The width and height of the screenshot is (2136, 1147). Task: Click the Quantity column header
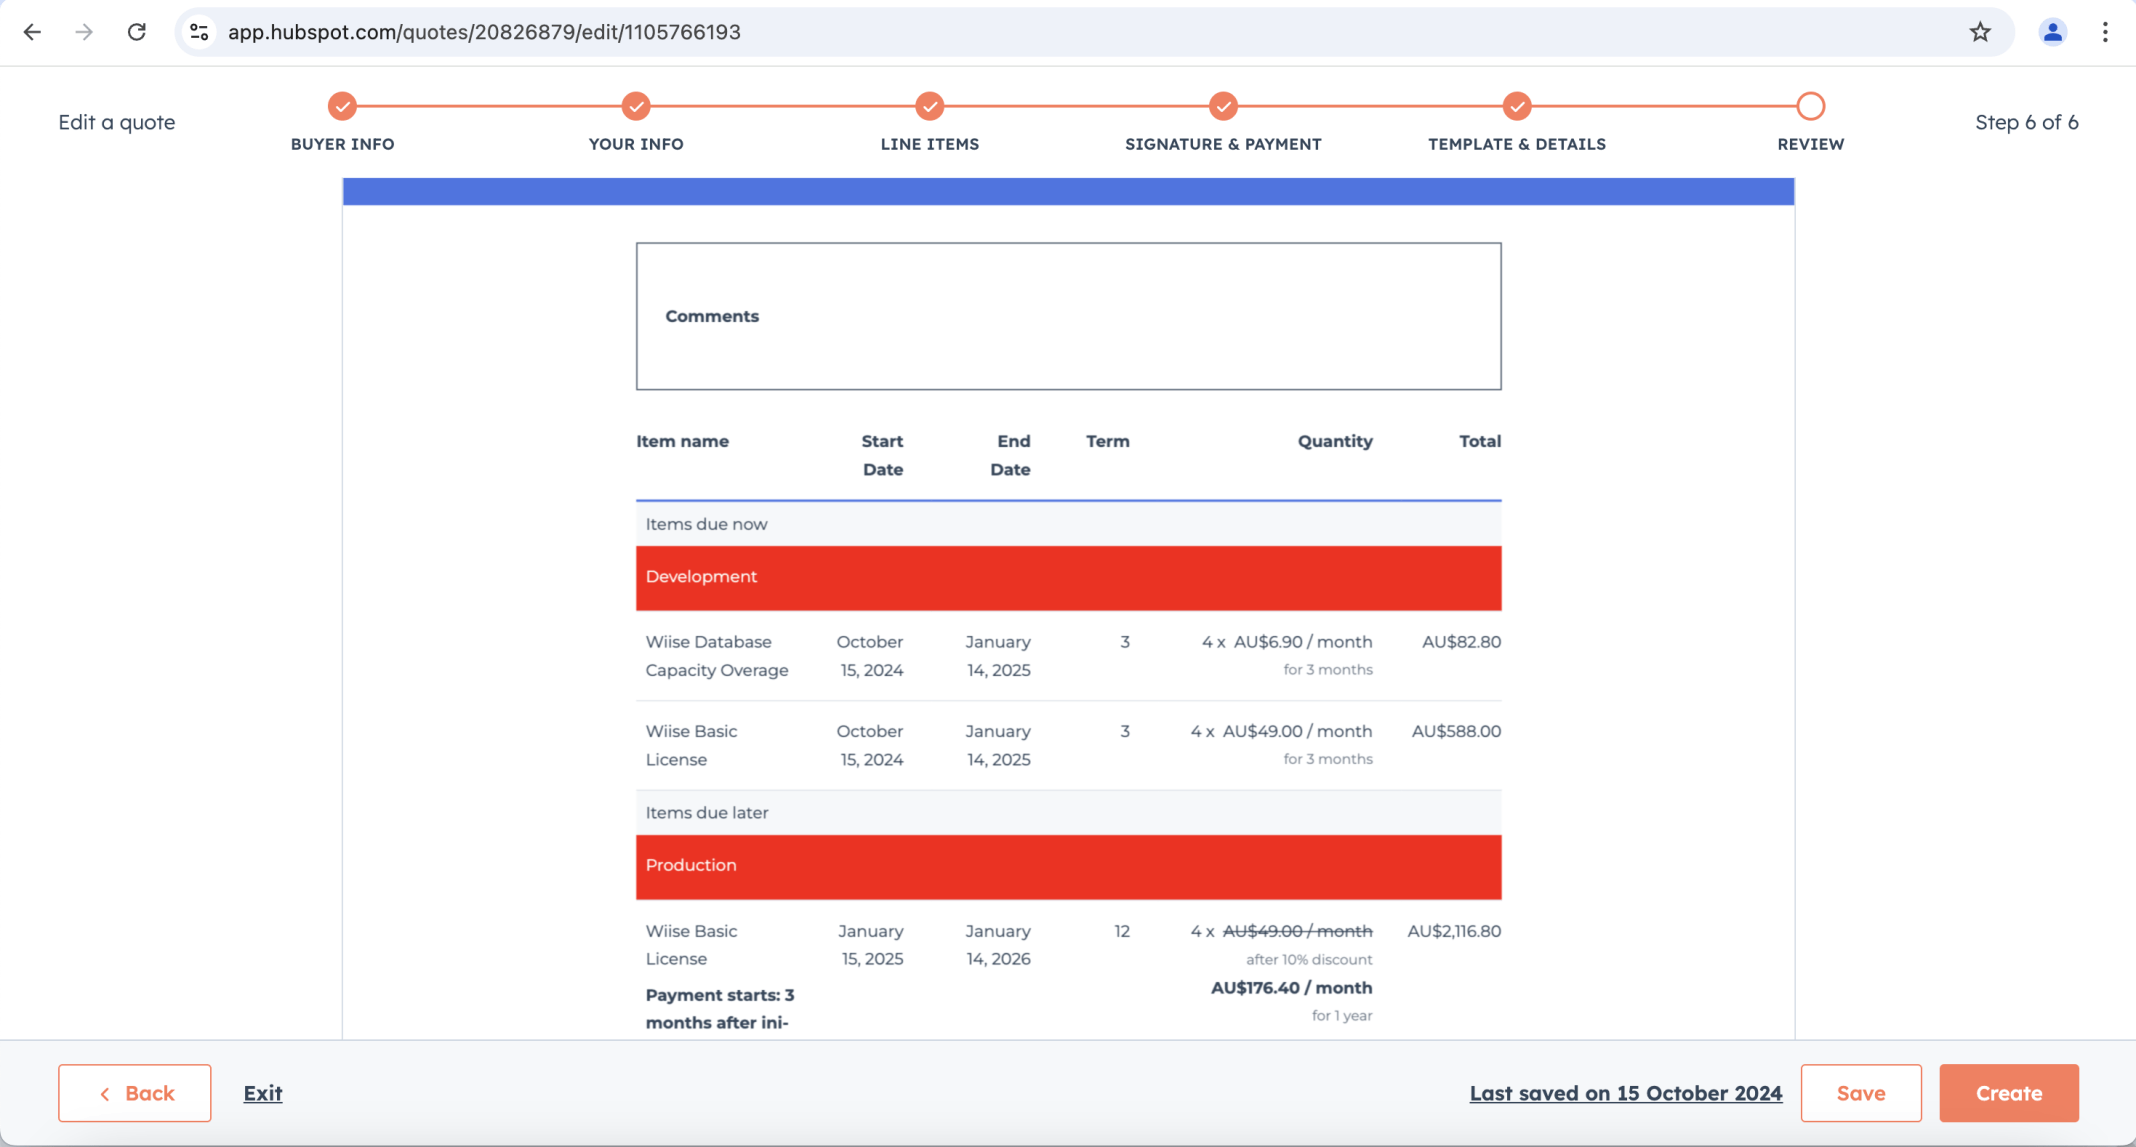[1335, 441]
